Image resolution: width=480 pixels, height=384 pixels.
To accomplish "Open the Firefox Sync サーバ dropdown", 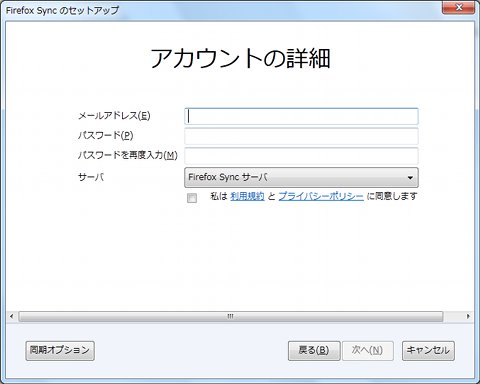I will pyautogui.click(x=301, y=177).
